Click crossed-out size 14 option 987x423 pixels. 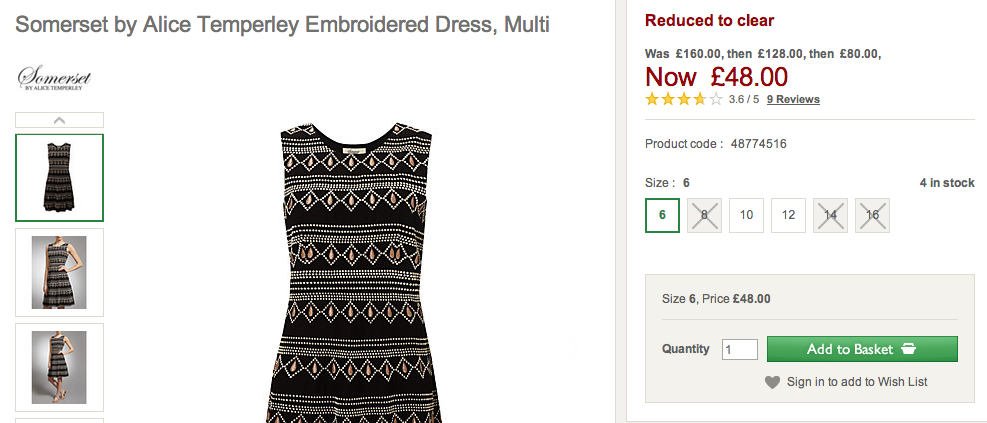point(830,215)
